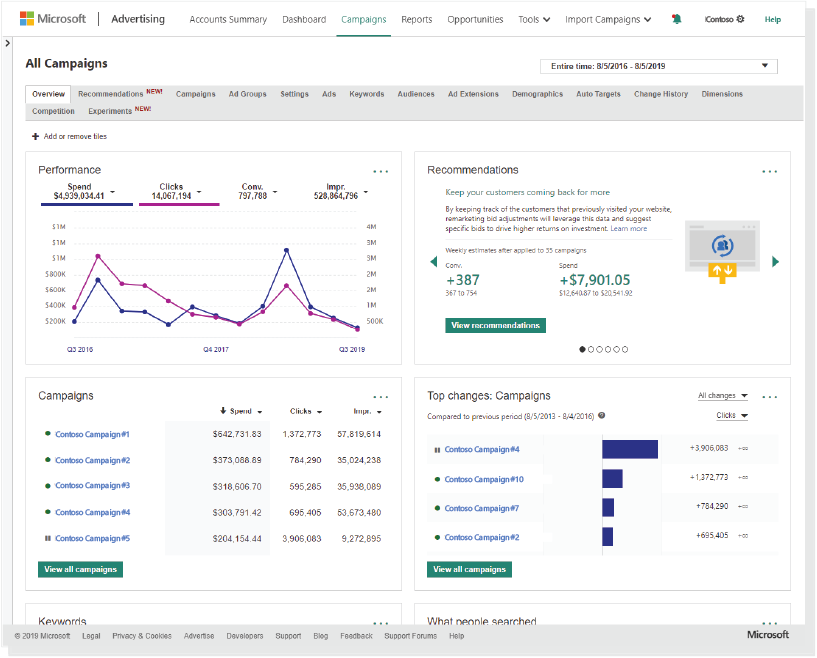Go to previous recommendation with left arrow

[434, 262]
